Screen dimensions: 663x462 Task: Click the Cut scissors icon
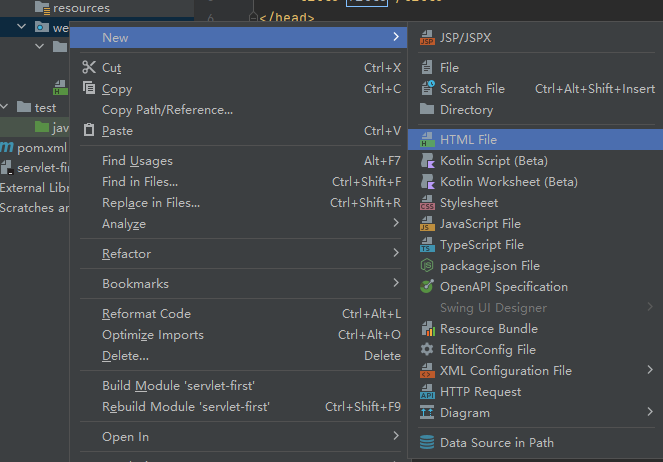[88, 68]
